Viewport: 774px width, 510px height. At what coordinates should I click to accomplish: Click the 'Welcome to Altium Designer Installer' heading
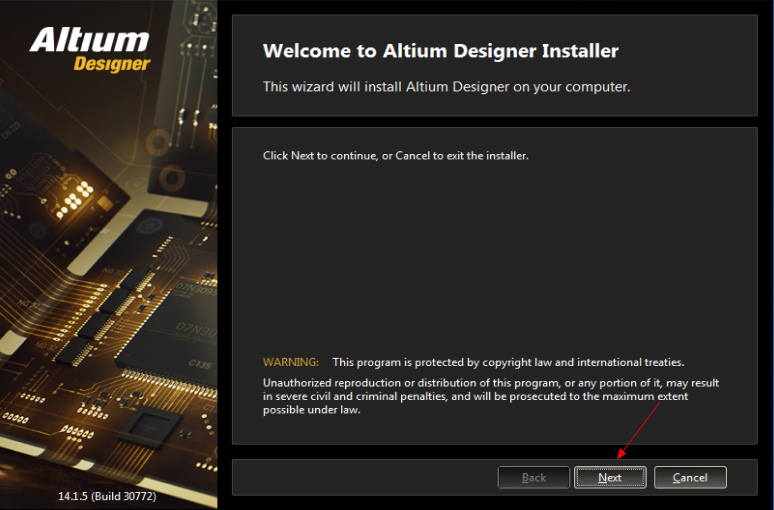(440, 51)
